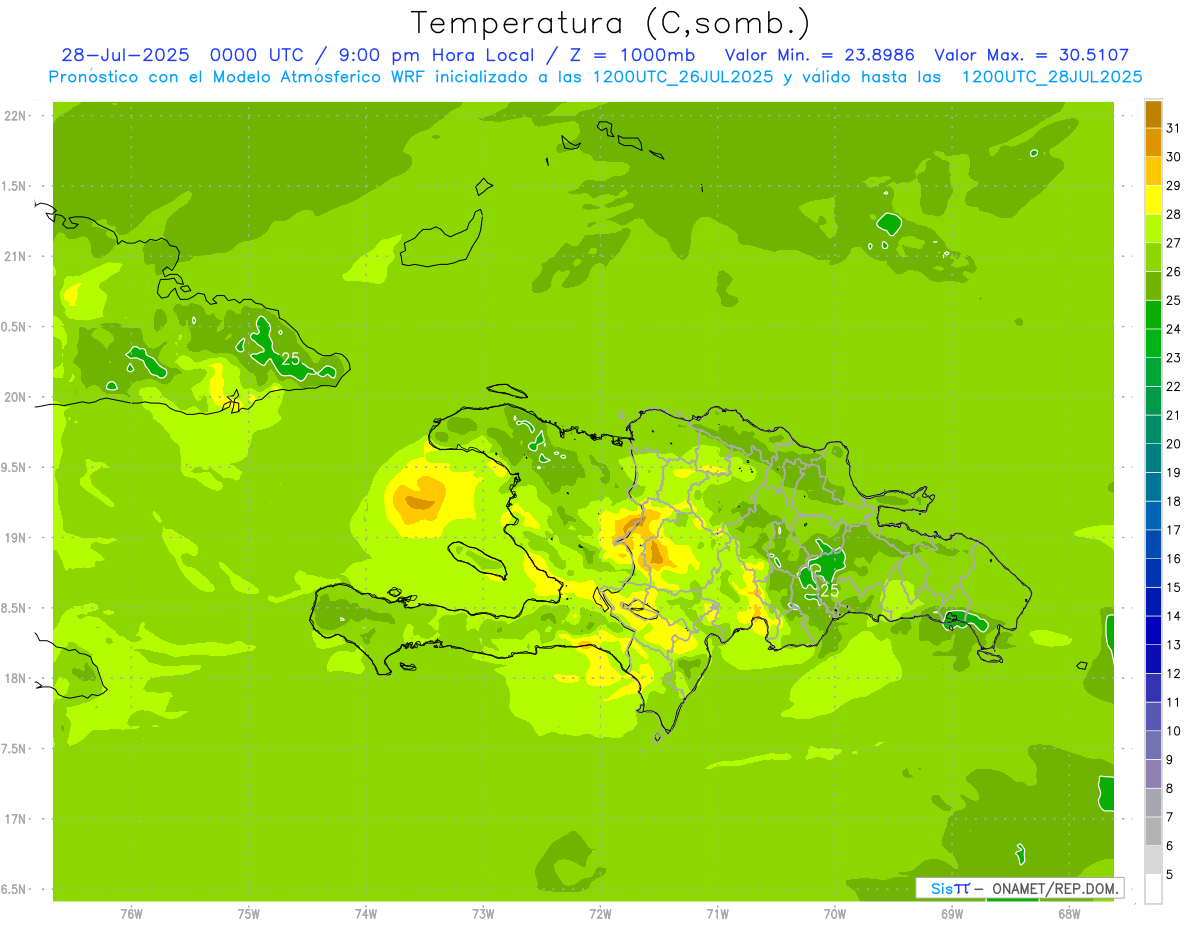
Task: Click the legend value '31'
Action: click(1174, 128)
